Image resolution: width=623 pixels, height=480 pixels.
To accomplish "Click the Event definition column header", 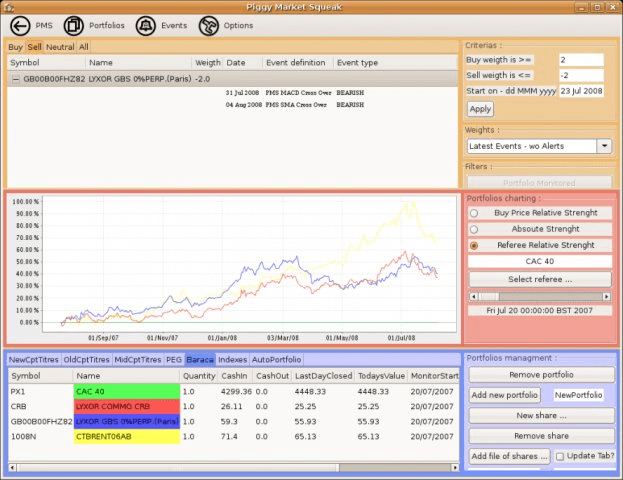I will click(298, 63).
